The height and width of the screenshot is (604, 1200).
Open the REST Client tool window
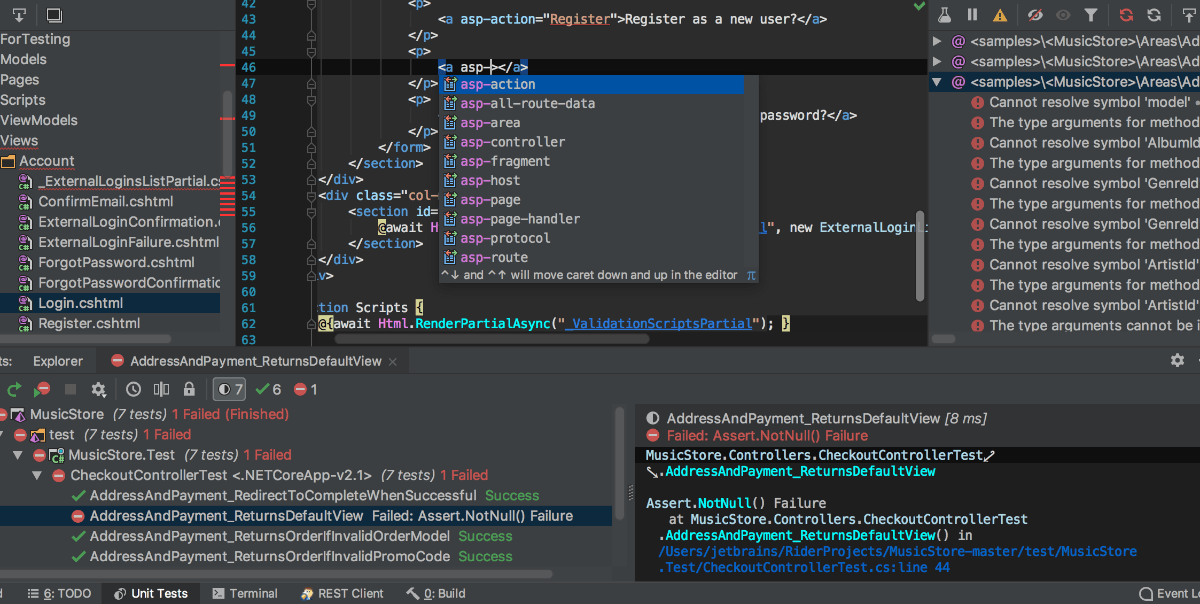click(341, 593)
